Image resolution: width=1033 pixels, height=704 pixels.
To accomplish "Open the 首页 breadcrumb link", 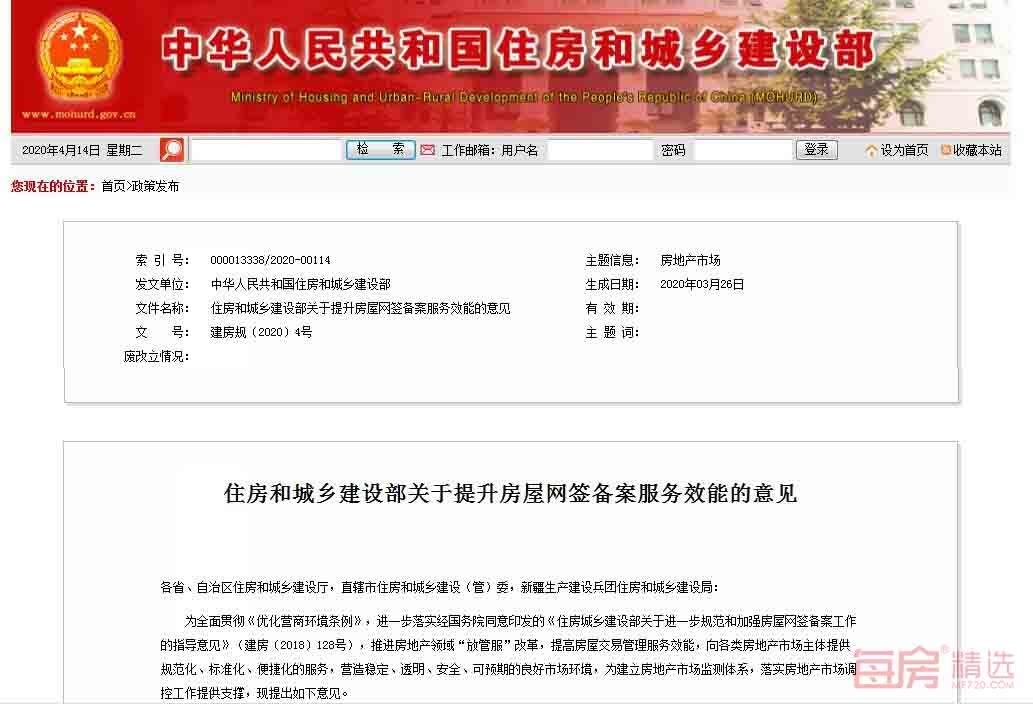I will (113, 186).
